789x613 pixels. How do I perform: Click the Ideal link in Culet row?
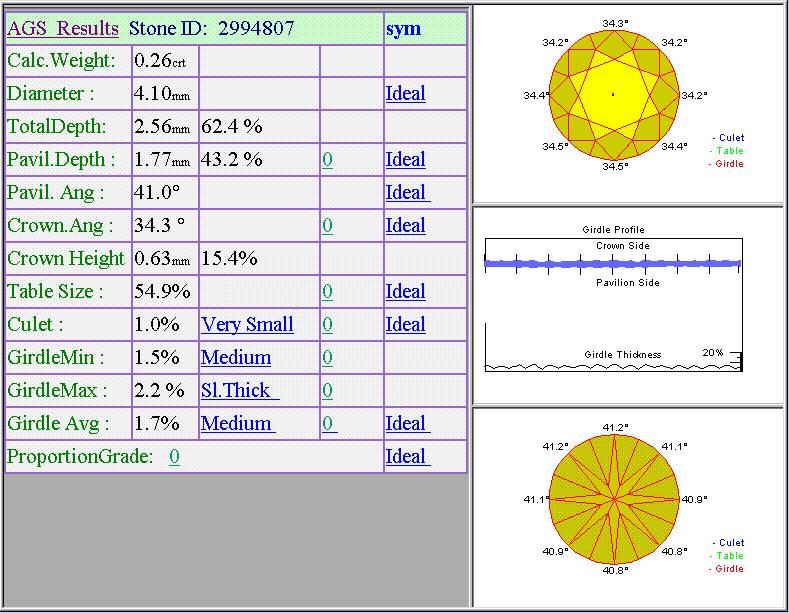pyautogui.click(x=405, y=325)
